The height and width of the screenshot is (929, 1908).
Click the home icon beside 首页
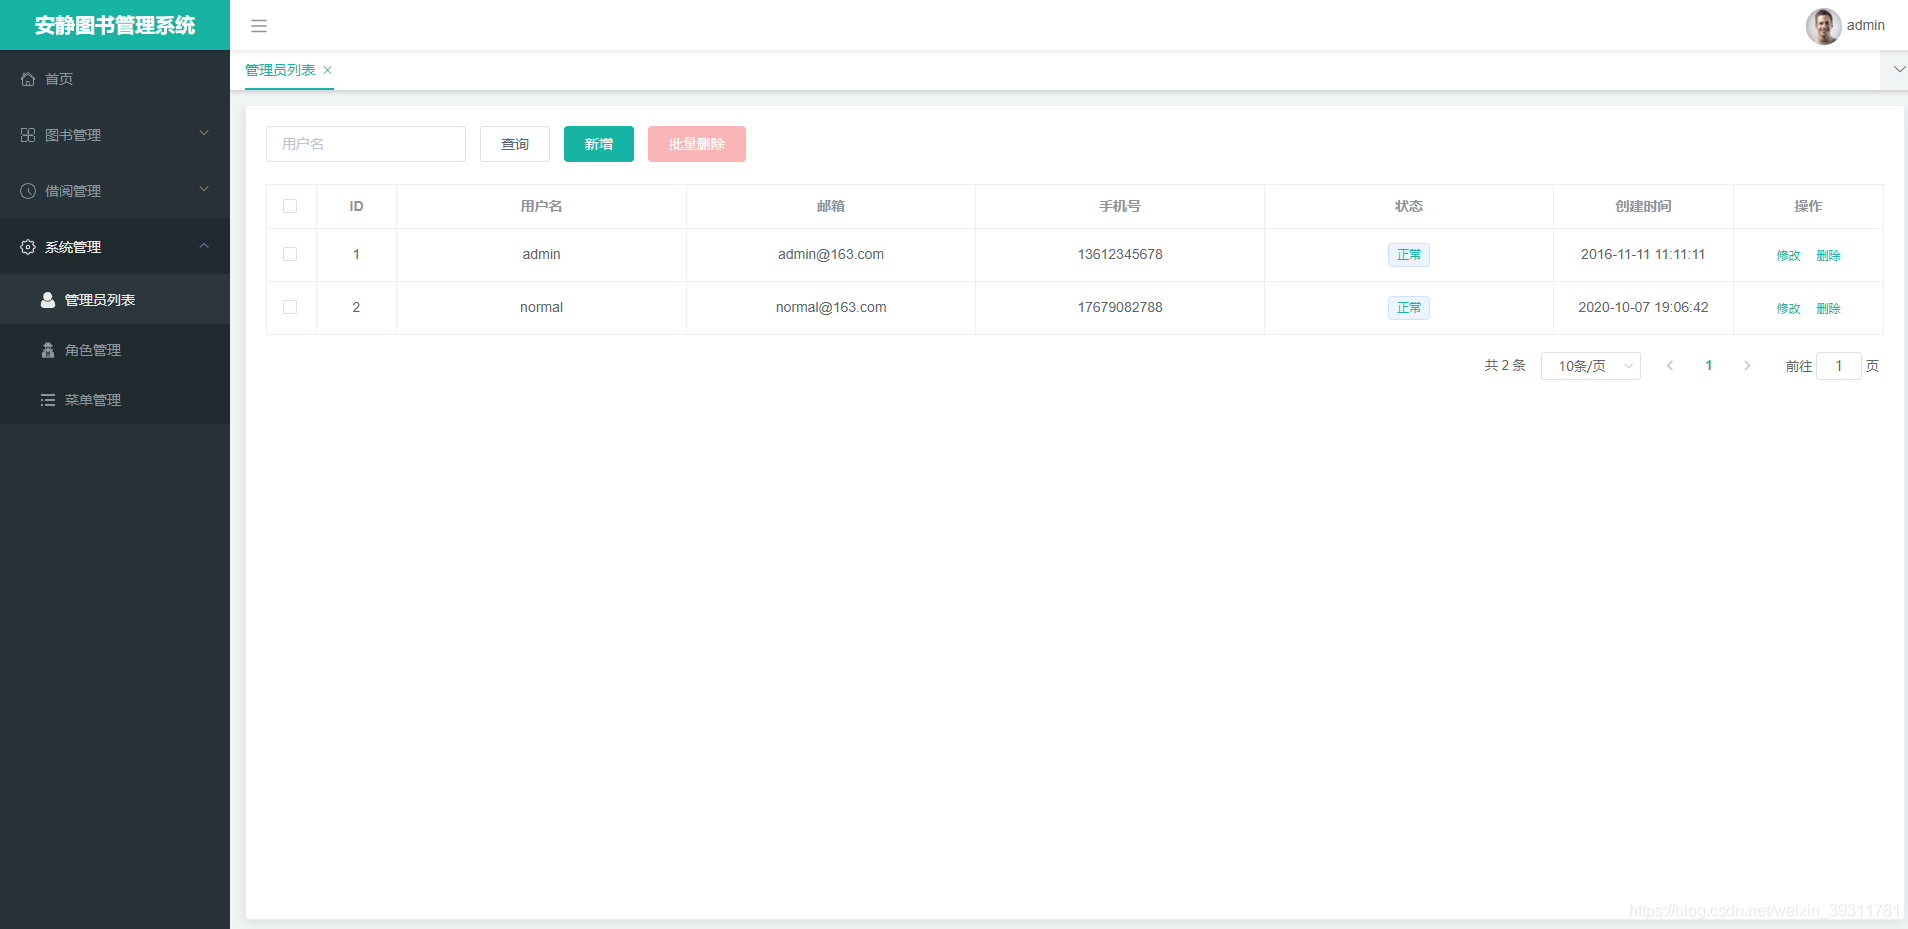pyautogui.click(x=28, y=79)
